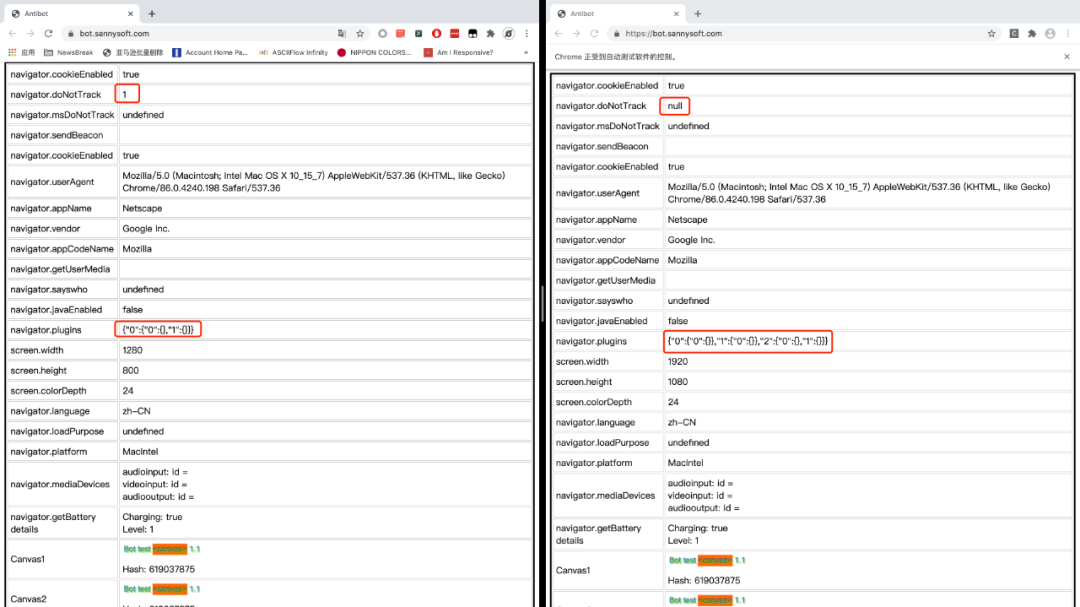Click the navigator.plugins value in left window
Screen dimensions: 1080x607
click(158, 329)
